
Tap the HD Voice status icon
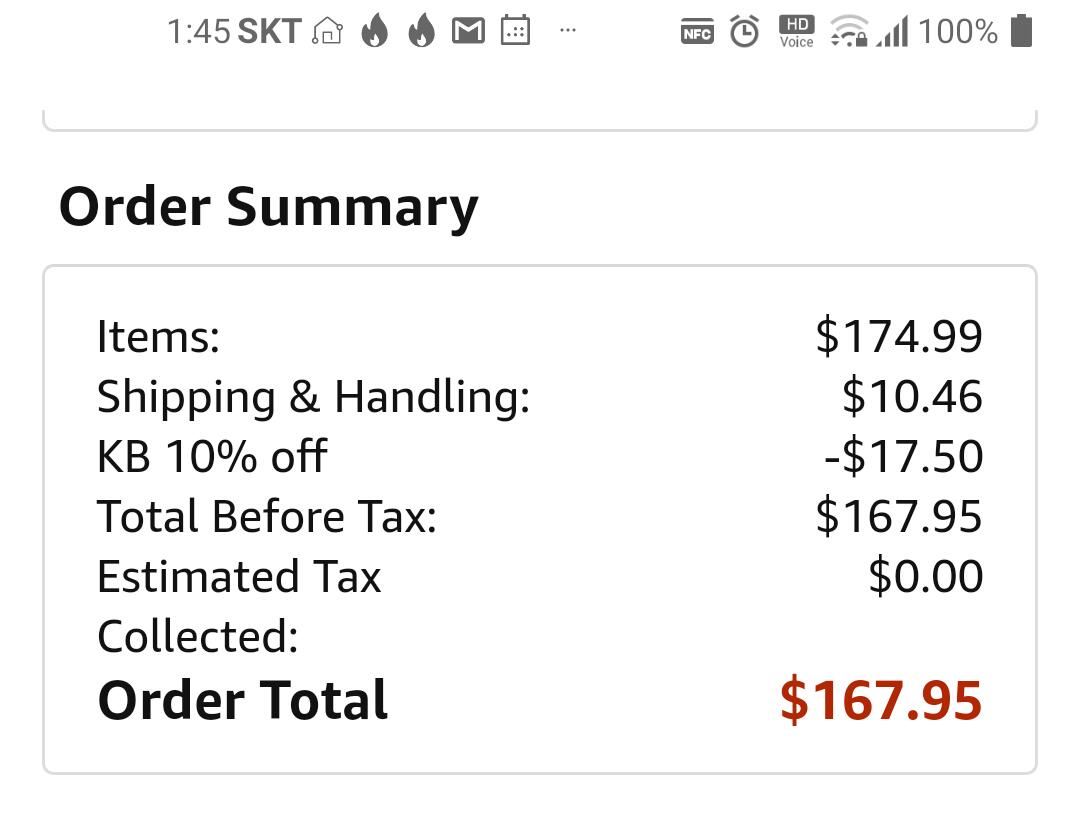point(796,31)
